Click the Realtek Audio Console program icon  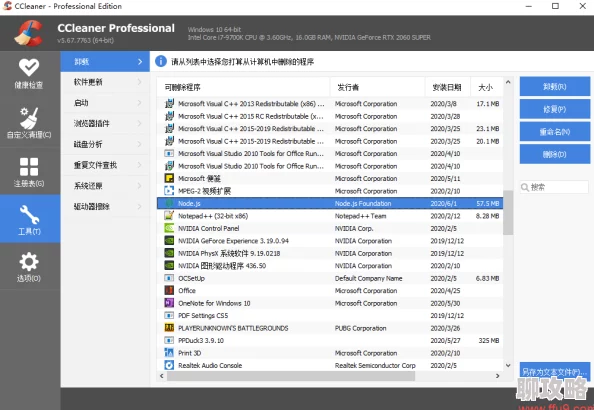169,365
